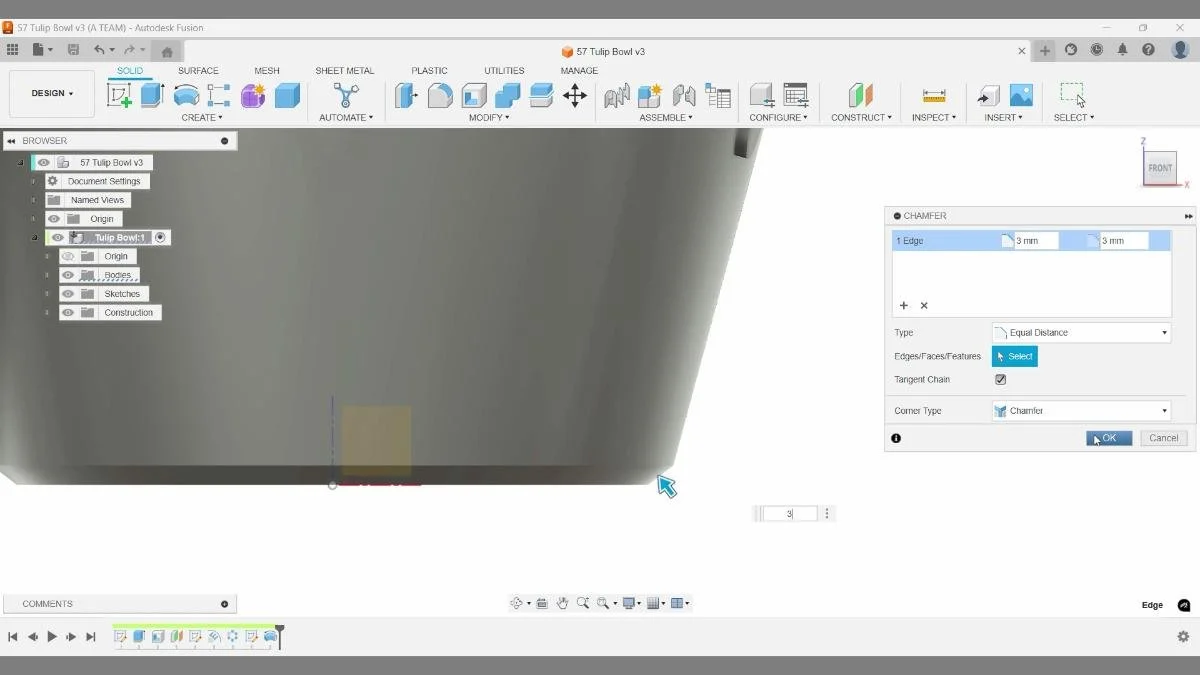Viewport: 1200px width, 675px height.
Task: Toggle visibility of 57 Tulip Bowl v3 root
Action: tap(44, 162)
